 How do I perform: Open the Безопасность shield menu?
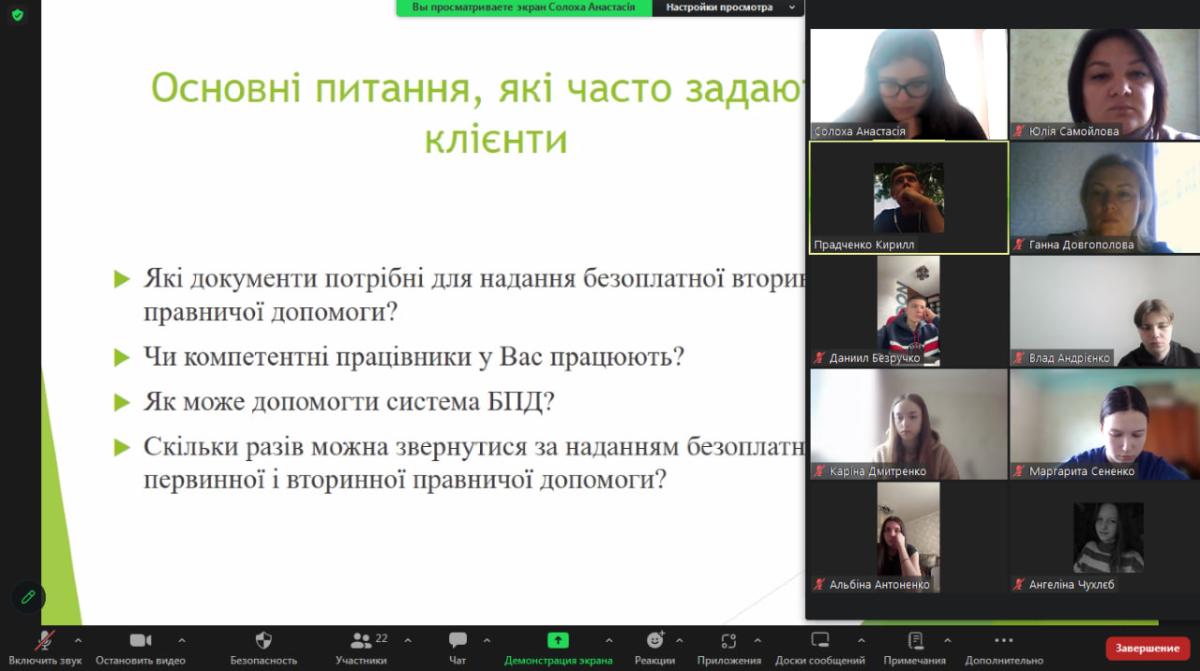tap(264, 647)
